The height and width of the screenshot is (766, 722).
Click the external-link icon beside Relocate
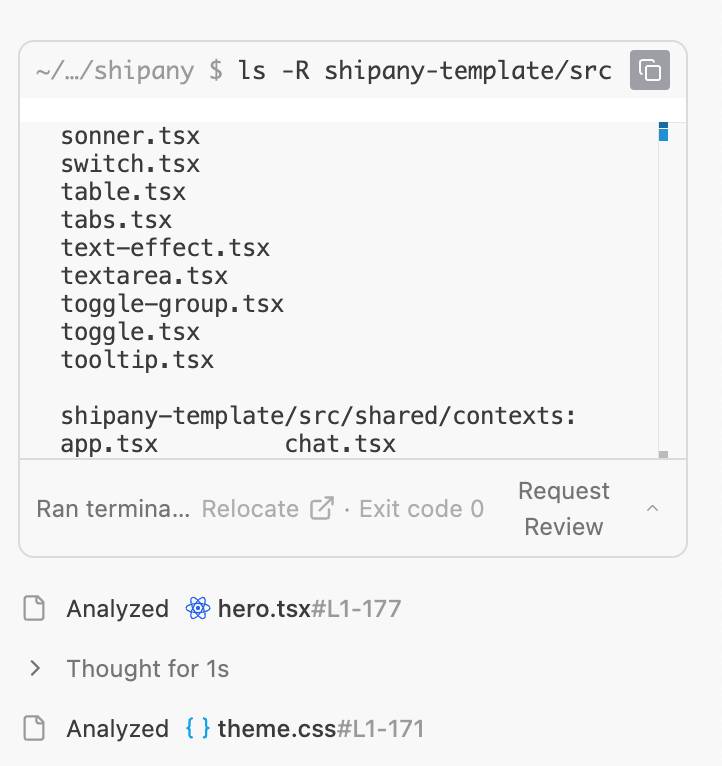pyautogui.click(x=322, y=508)
